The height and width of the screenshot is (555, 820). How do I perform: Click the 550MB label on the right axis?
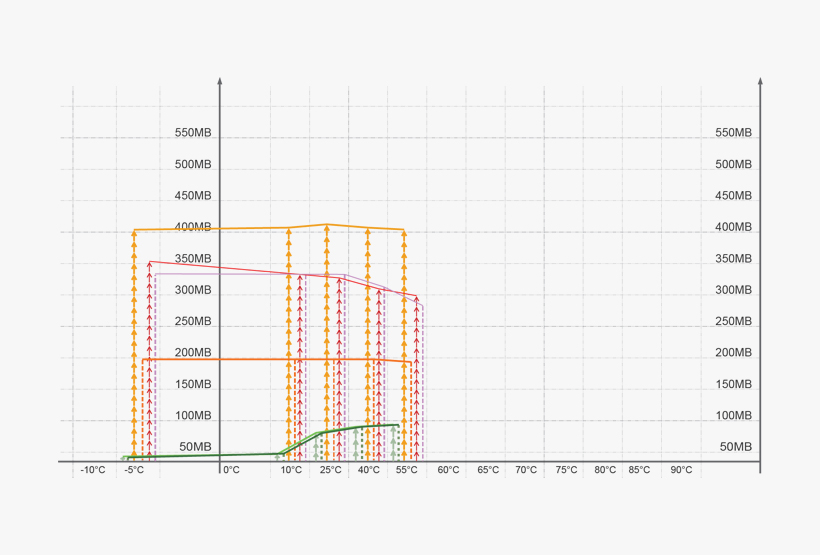[x=734, y=133]
